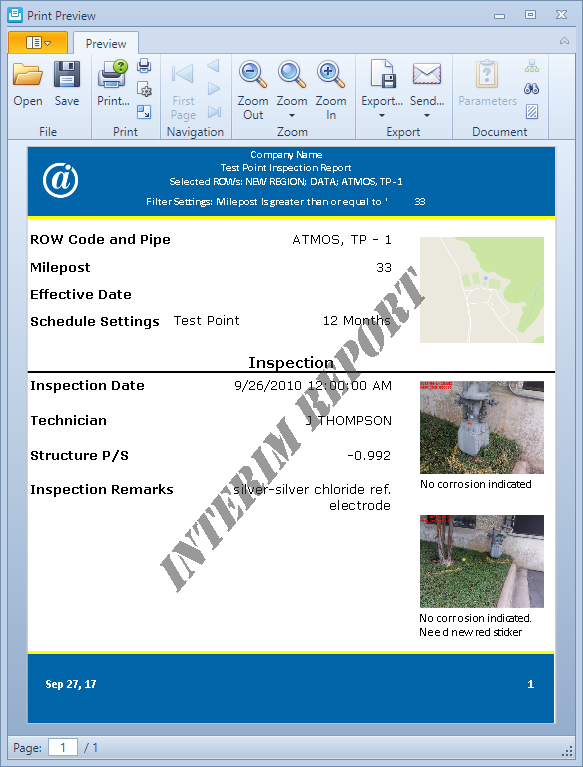583x767 pixels.
Task: Jump to the last page arrow
Action: tap(214, 112)
